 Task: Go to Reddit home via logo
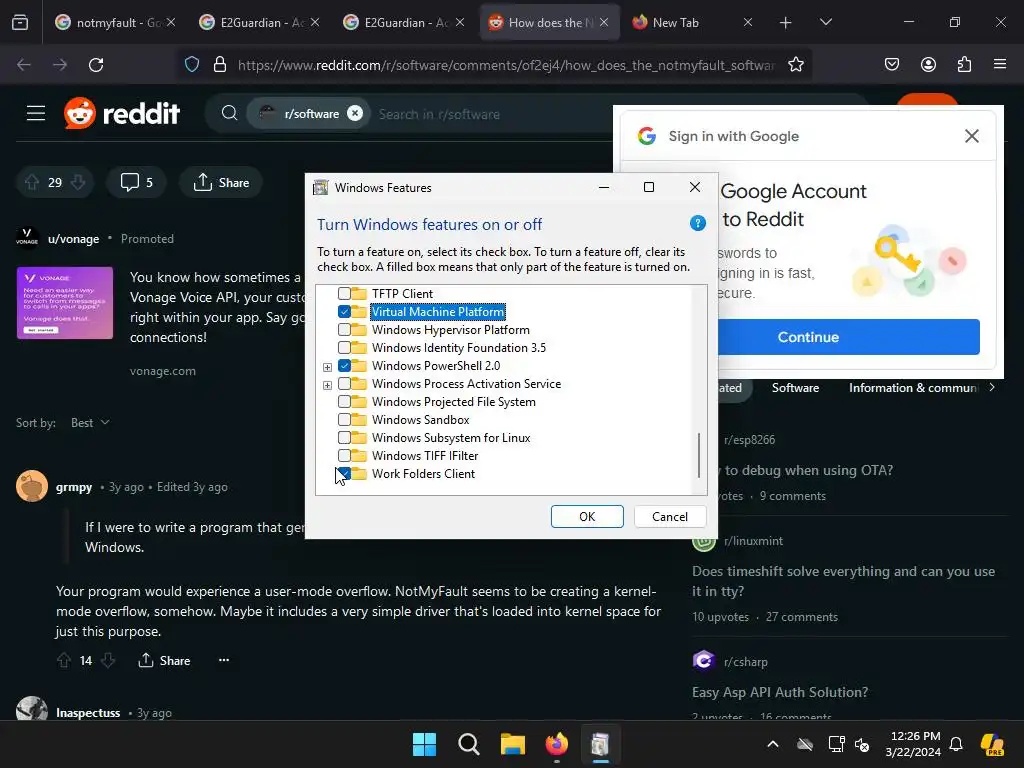pos(121,114)
